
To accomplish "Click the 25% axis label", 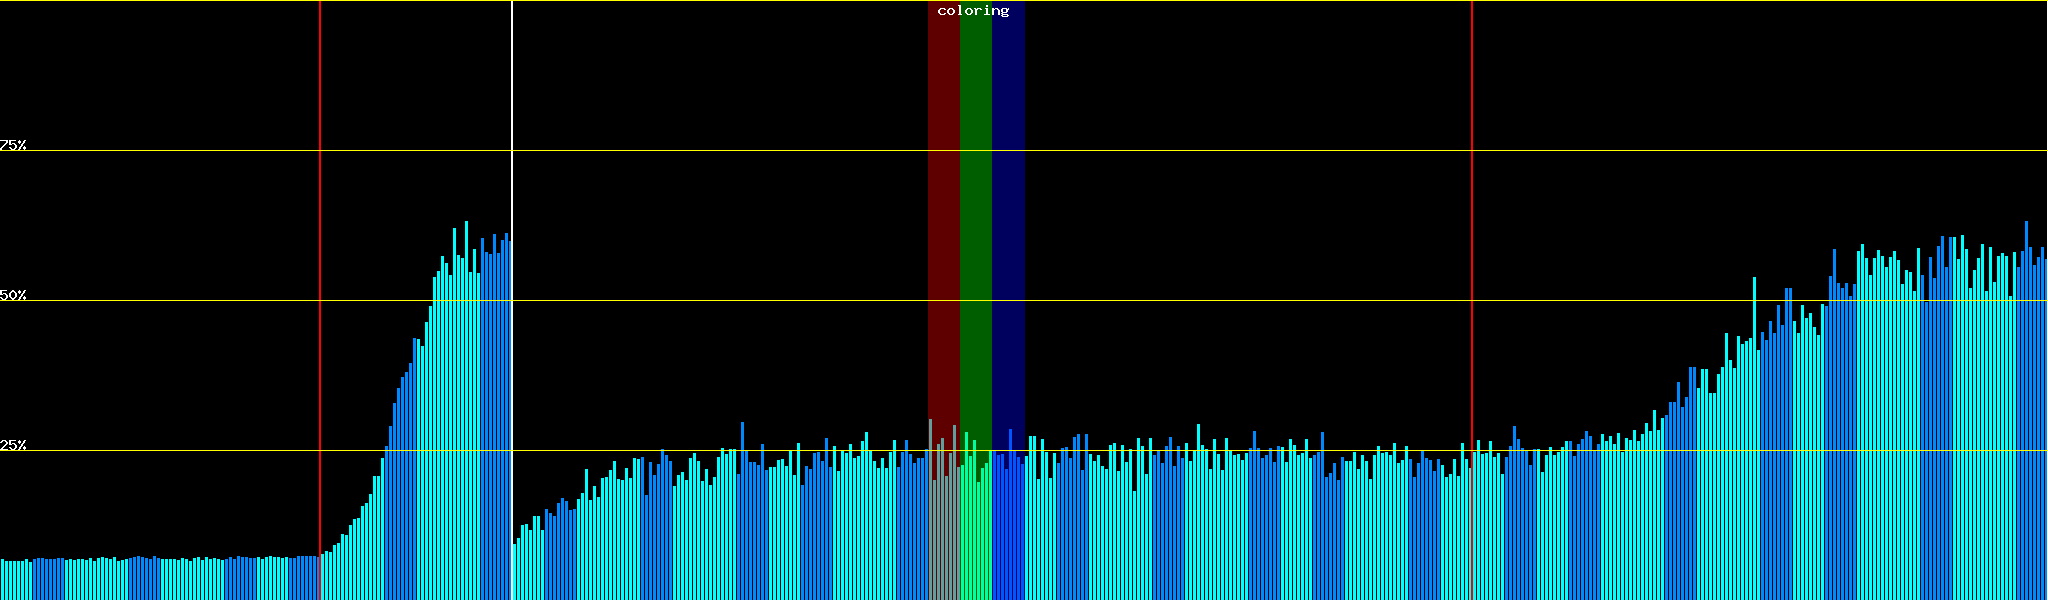I will point(13,445).
